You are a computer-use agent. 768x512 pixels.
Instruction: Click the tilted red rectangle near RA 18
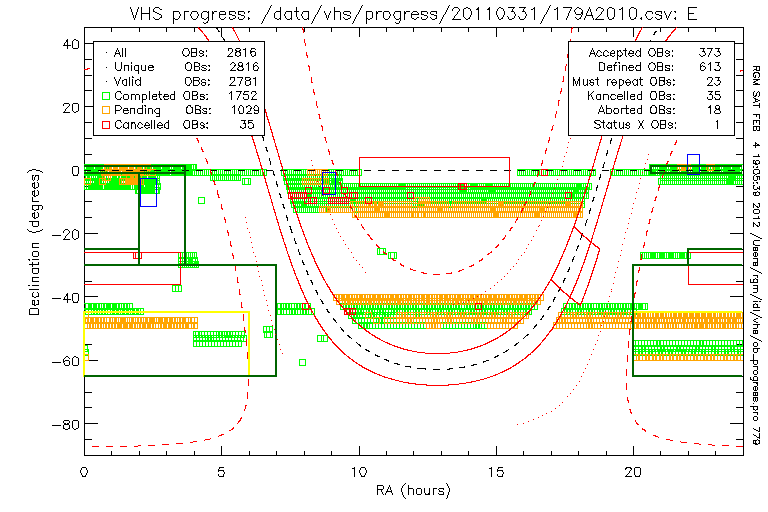tap(577, 273)
